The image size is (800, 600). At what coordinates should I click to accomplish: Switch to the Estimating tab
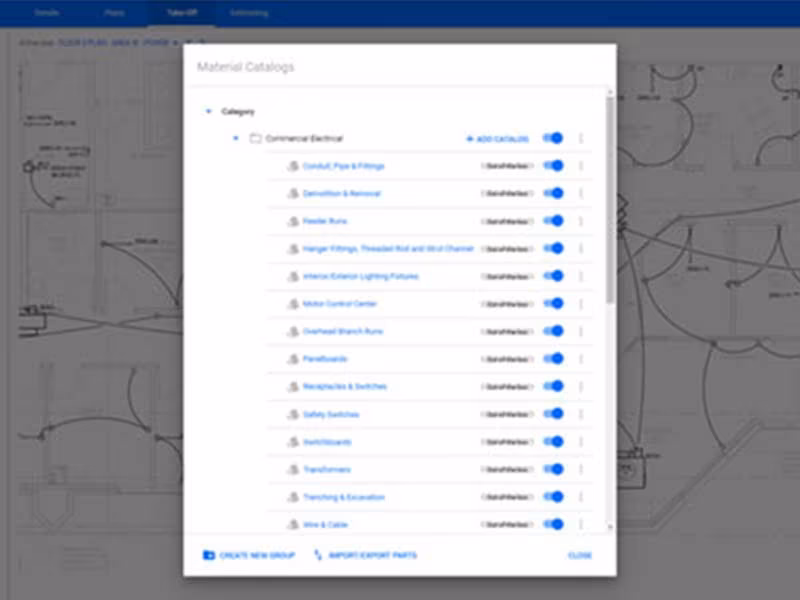(x=249, y=13)
